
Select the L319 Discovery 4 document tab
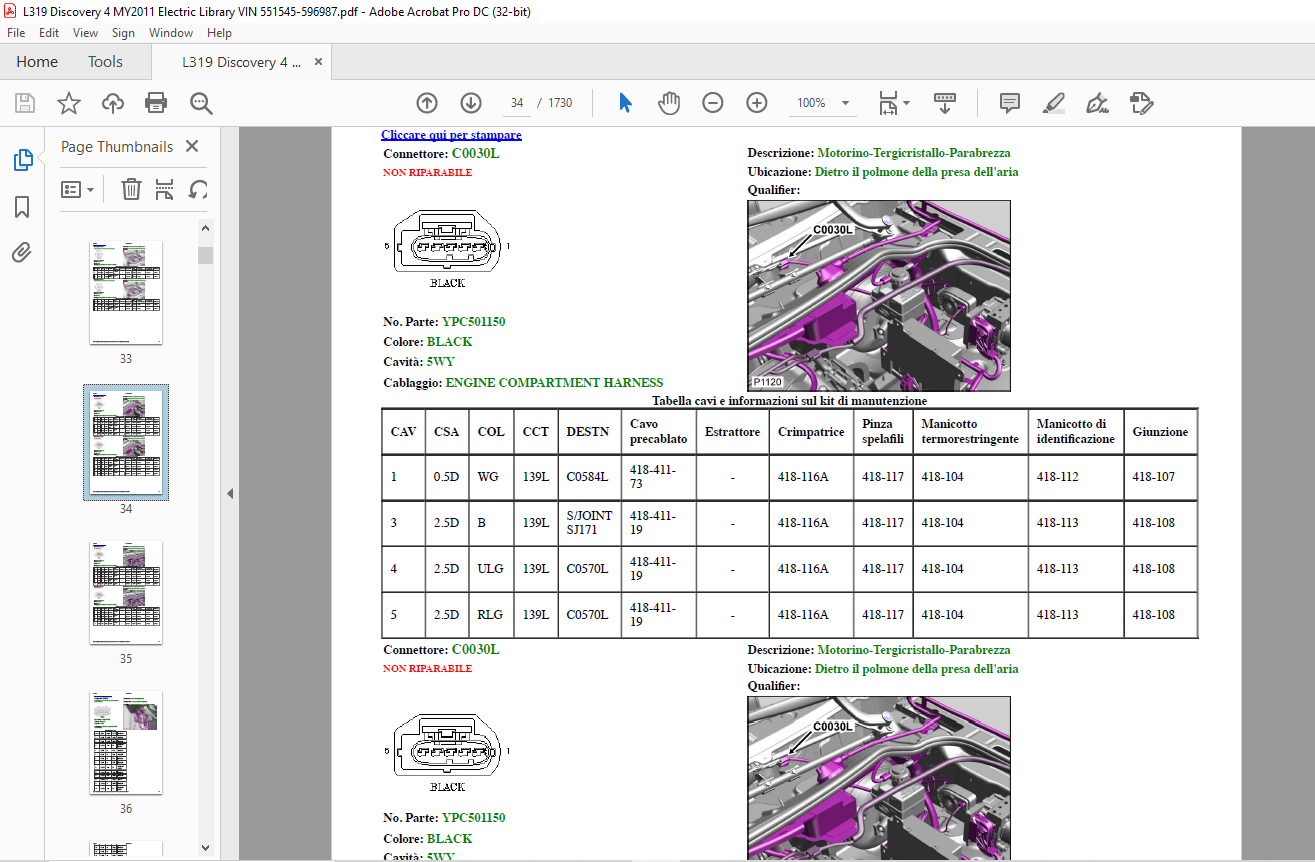point(241,62)
